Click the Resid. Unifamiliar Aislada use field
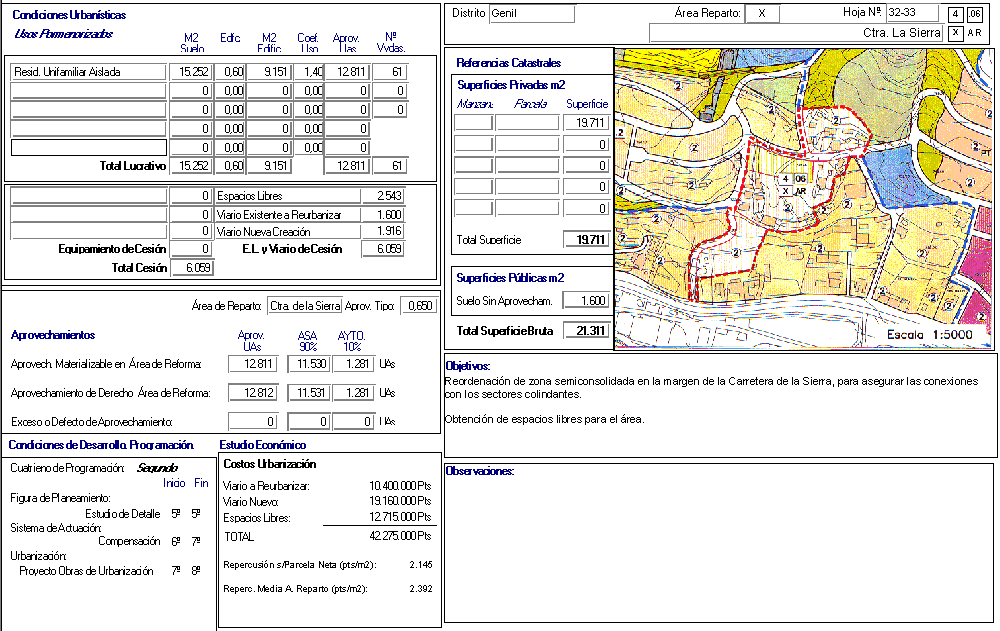This screenshot has height=631, width=1000. [x=88, y=72]
